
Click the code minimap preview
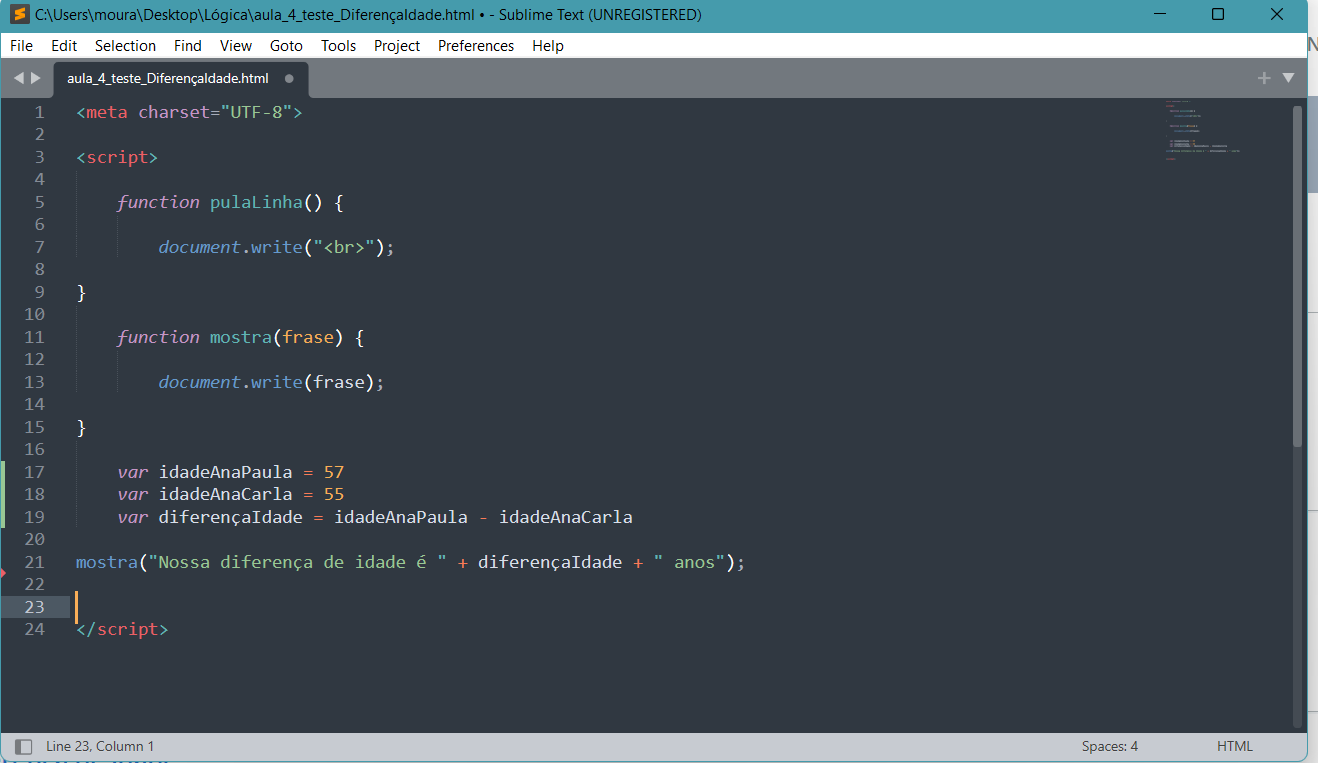(1202, 130)
